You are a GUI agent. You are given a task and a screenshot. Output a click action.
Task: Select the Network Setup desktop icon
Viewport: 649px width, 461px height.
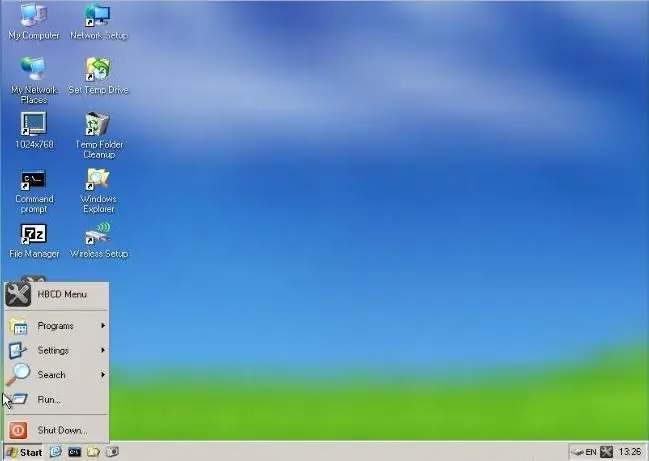[99, 22]
